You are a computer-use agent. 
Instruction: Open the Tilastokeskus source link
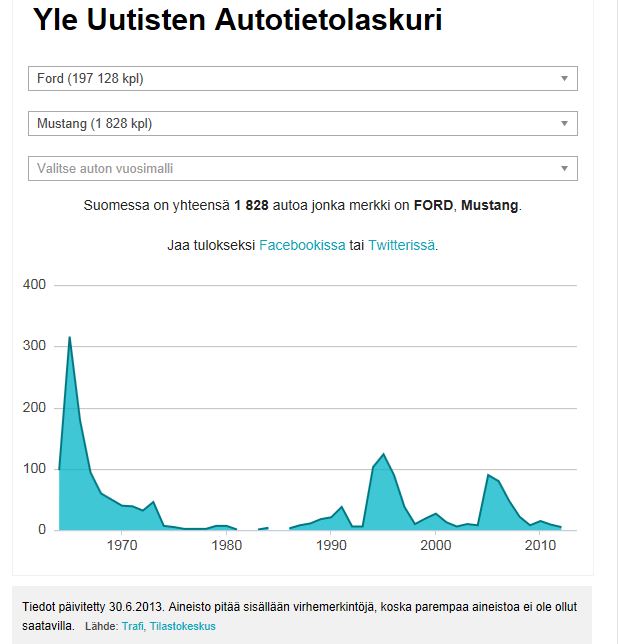click(x=183, y=627)
